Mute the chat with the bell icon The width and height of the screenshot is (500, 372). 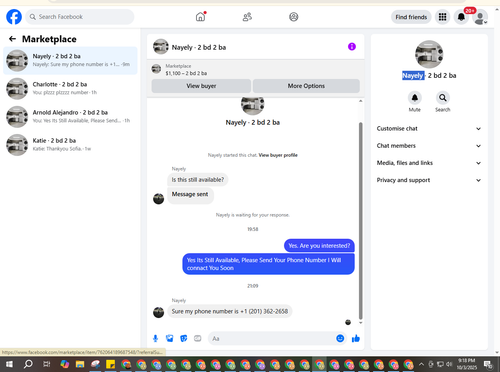pyautogui.click(x=415, y=98)
